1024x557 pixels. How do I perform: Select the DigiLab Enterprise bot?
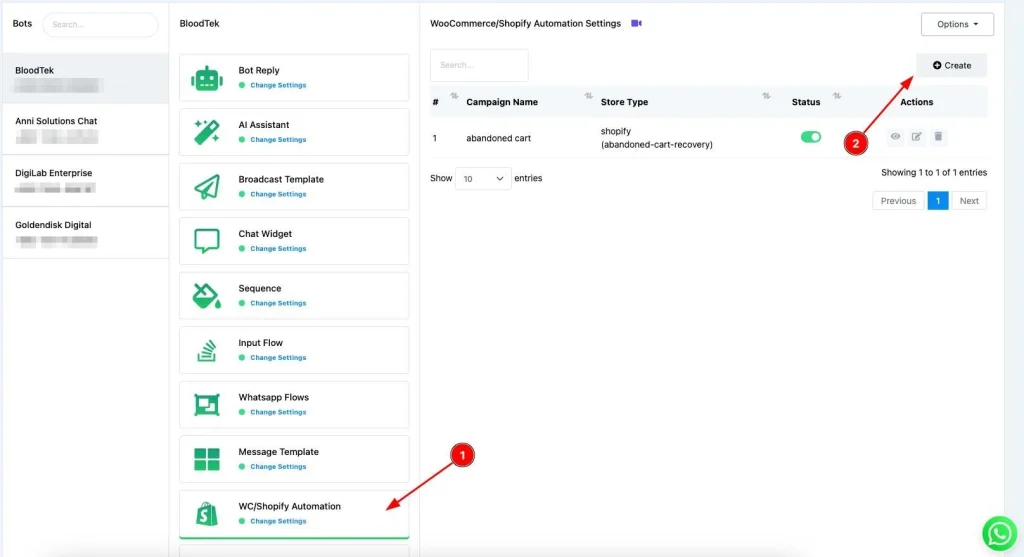[x=86, y=181]
